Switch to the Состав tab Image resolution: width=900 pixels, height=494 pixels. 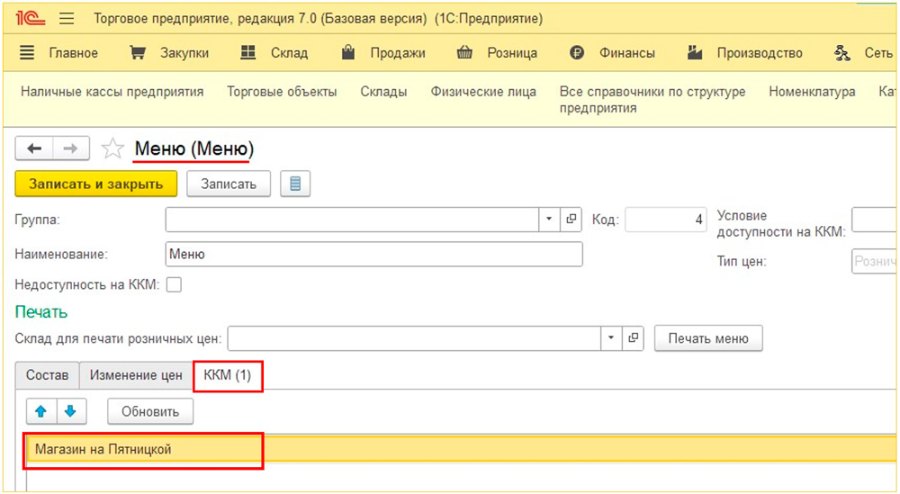click(x=47, y=375)
